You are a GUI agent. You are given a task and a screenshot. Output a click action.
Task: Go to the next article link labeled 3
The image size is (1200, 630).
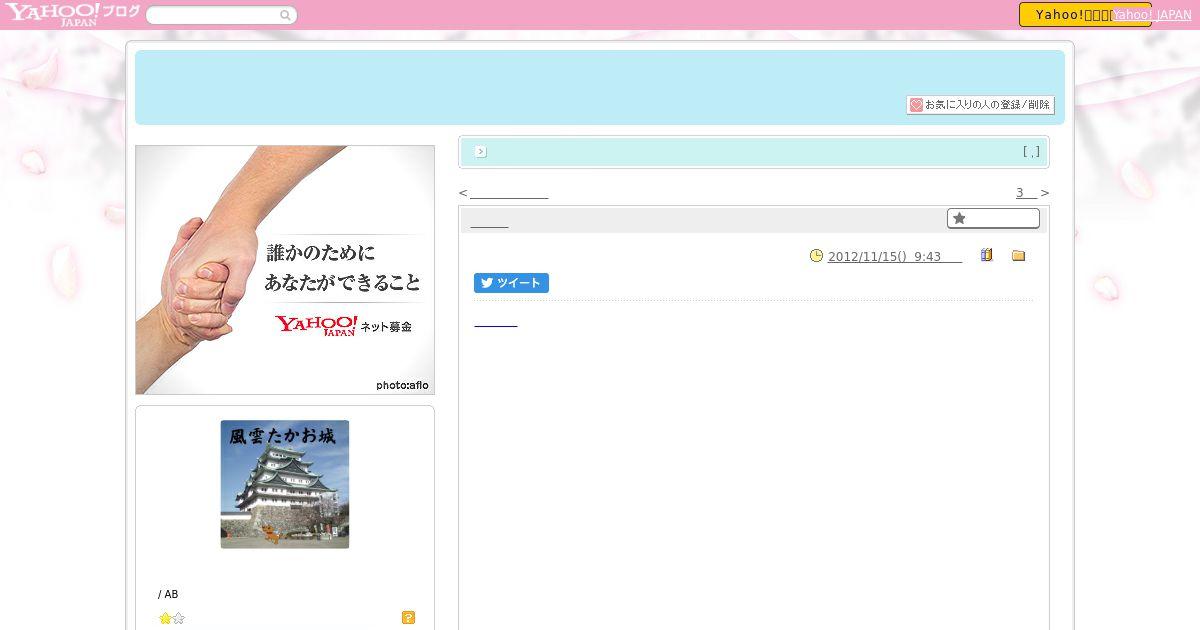[x=1026, y=193]
